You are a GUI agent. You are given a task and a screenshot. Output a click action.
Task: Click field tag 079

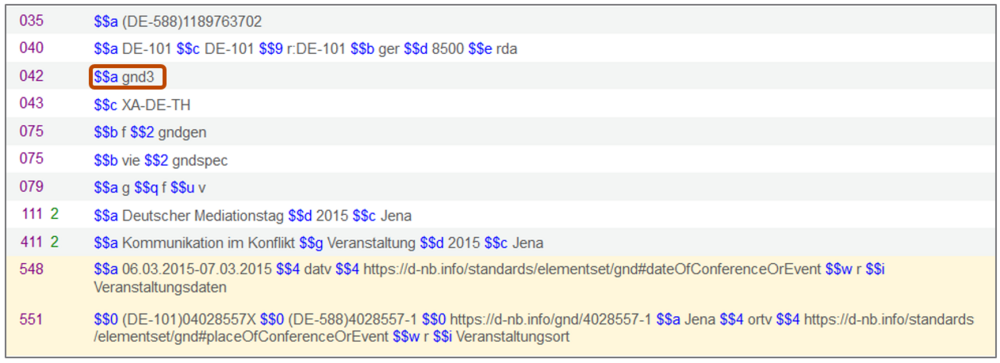pyautogui.click(x=31, y=188)
